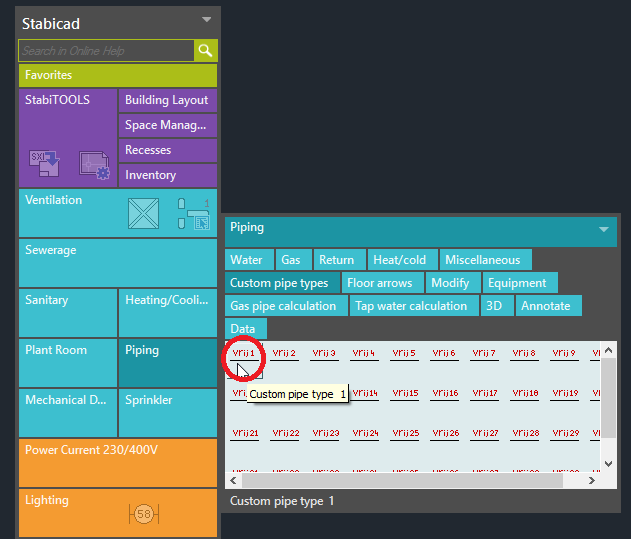Open the Recesses tile
This screenshot has width=631, height=539.
(x=168, y=150)
